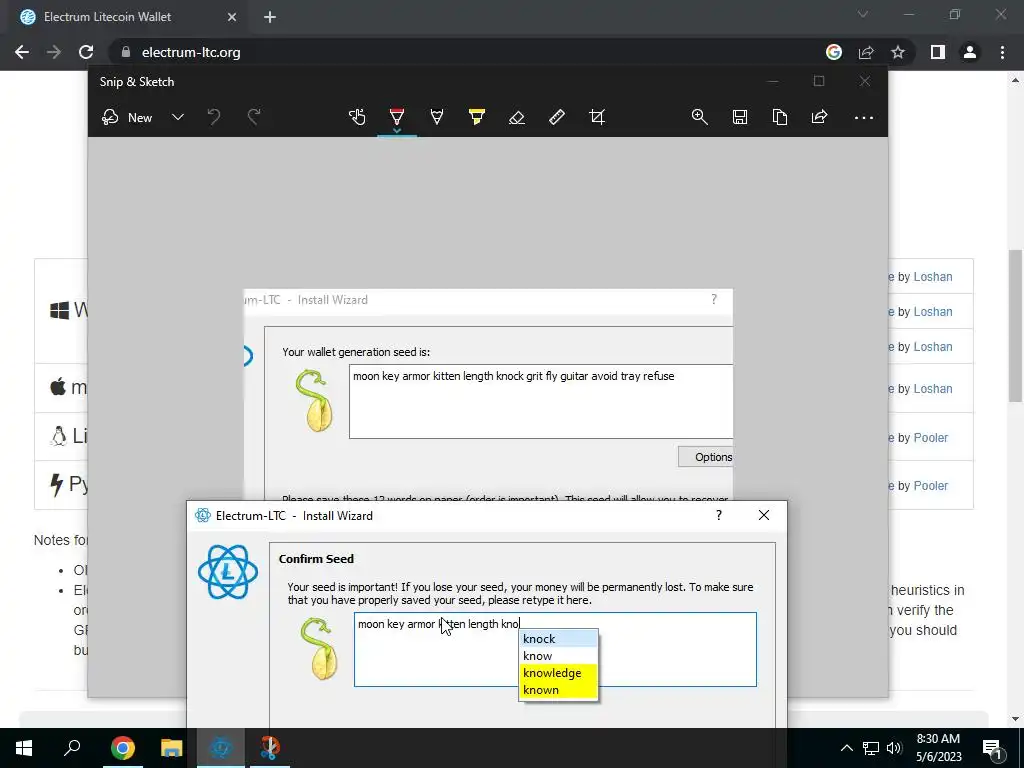Close the Electrum-LTC Install Wizard dialog
The height and width of the screenshot is (768, 1024).
point(764,515)
